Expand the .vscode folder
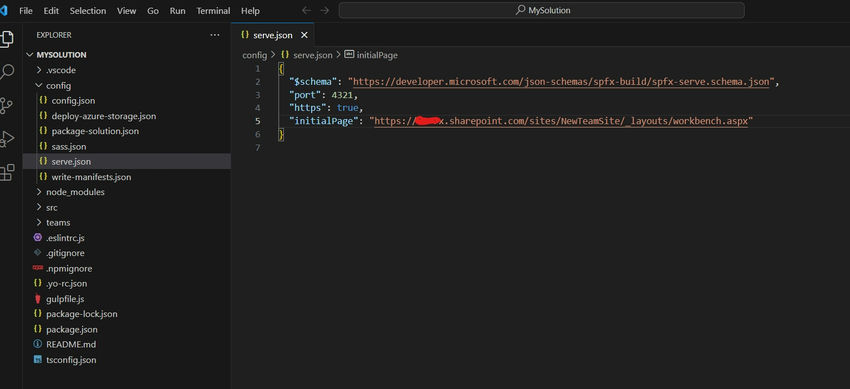Screen dimensions: 850x389 coord(55,70)
